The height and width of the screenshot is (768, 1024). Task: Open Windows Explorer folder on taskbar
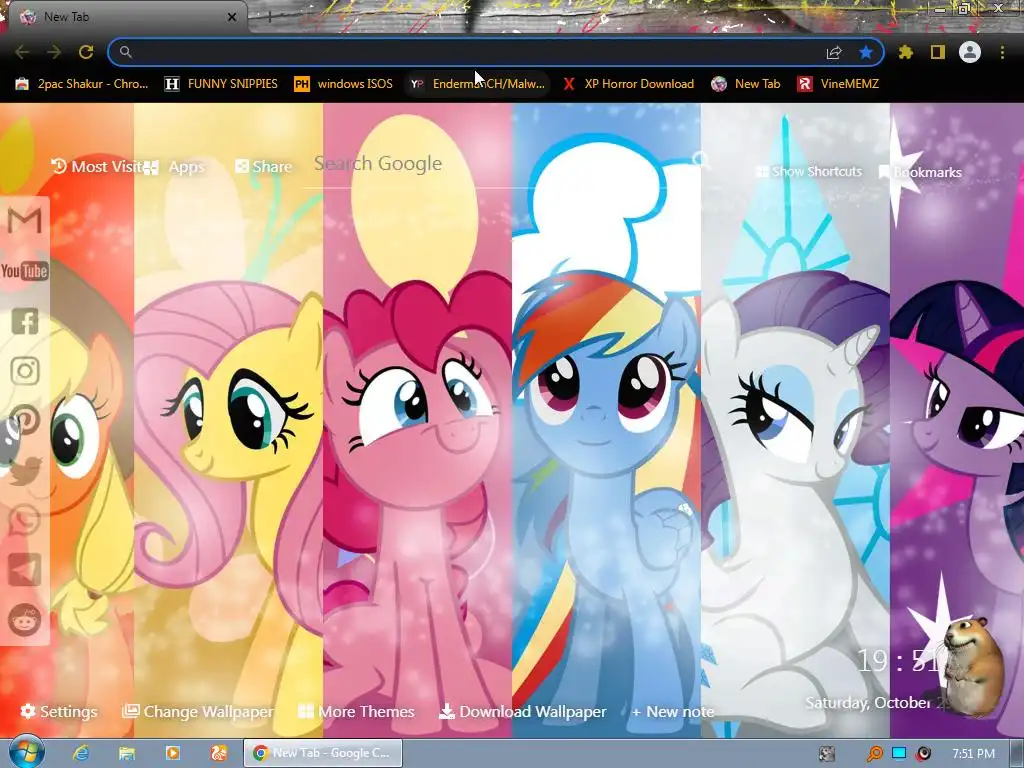[x=127, y=753]
